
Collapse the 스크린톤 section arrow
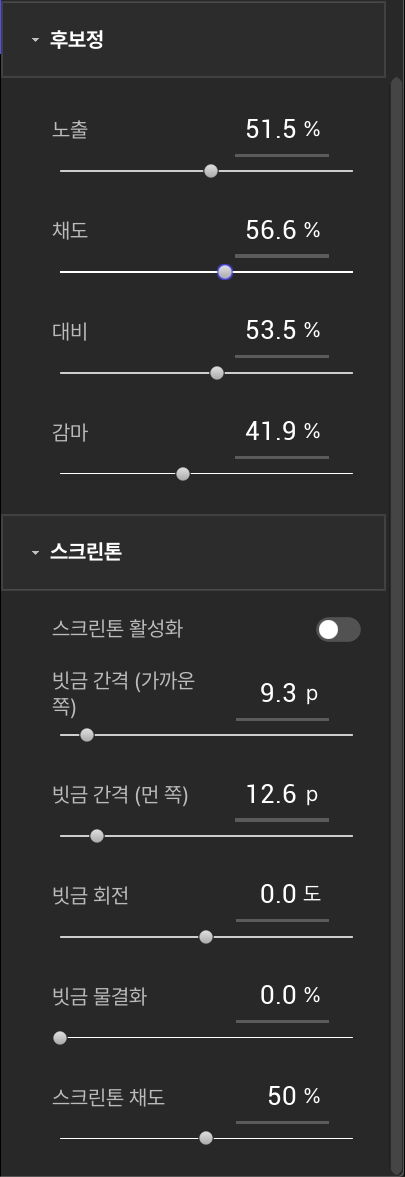pyautogui.click(x=35, y=553)
